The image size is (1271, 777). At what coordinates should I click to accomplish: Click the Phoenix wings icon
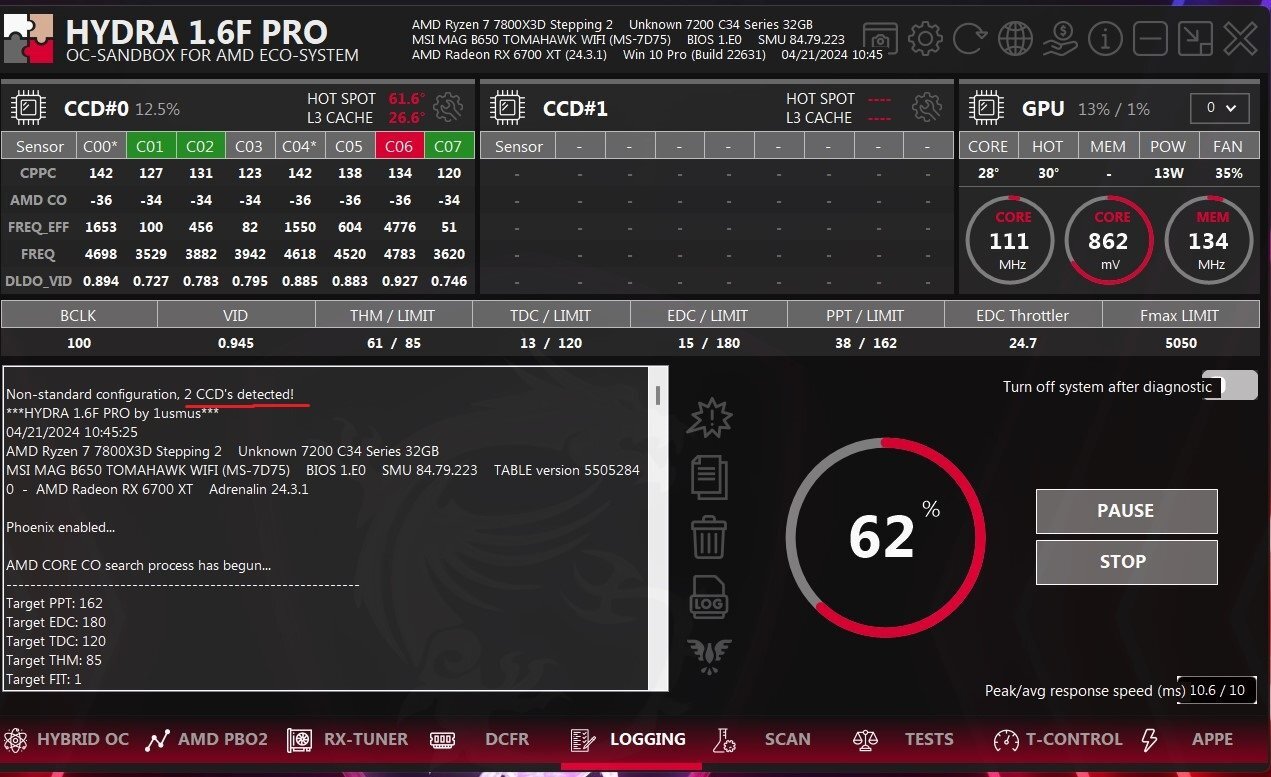709,655
